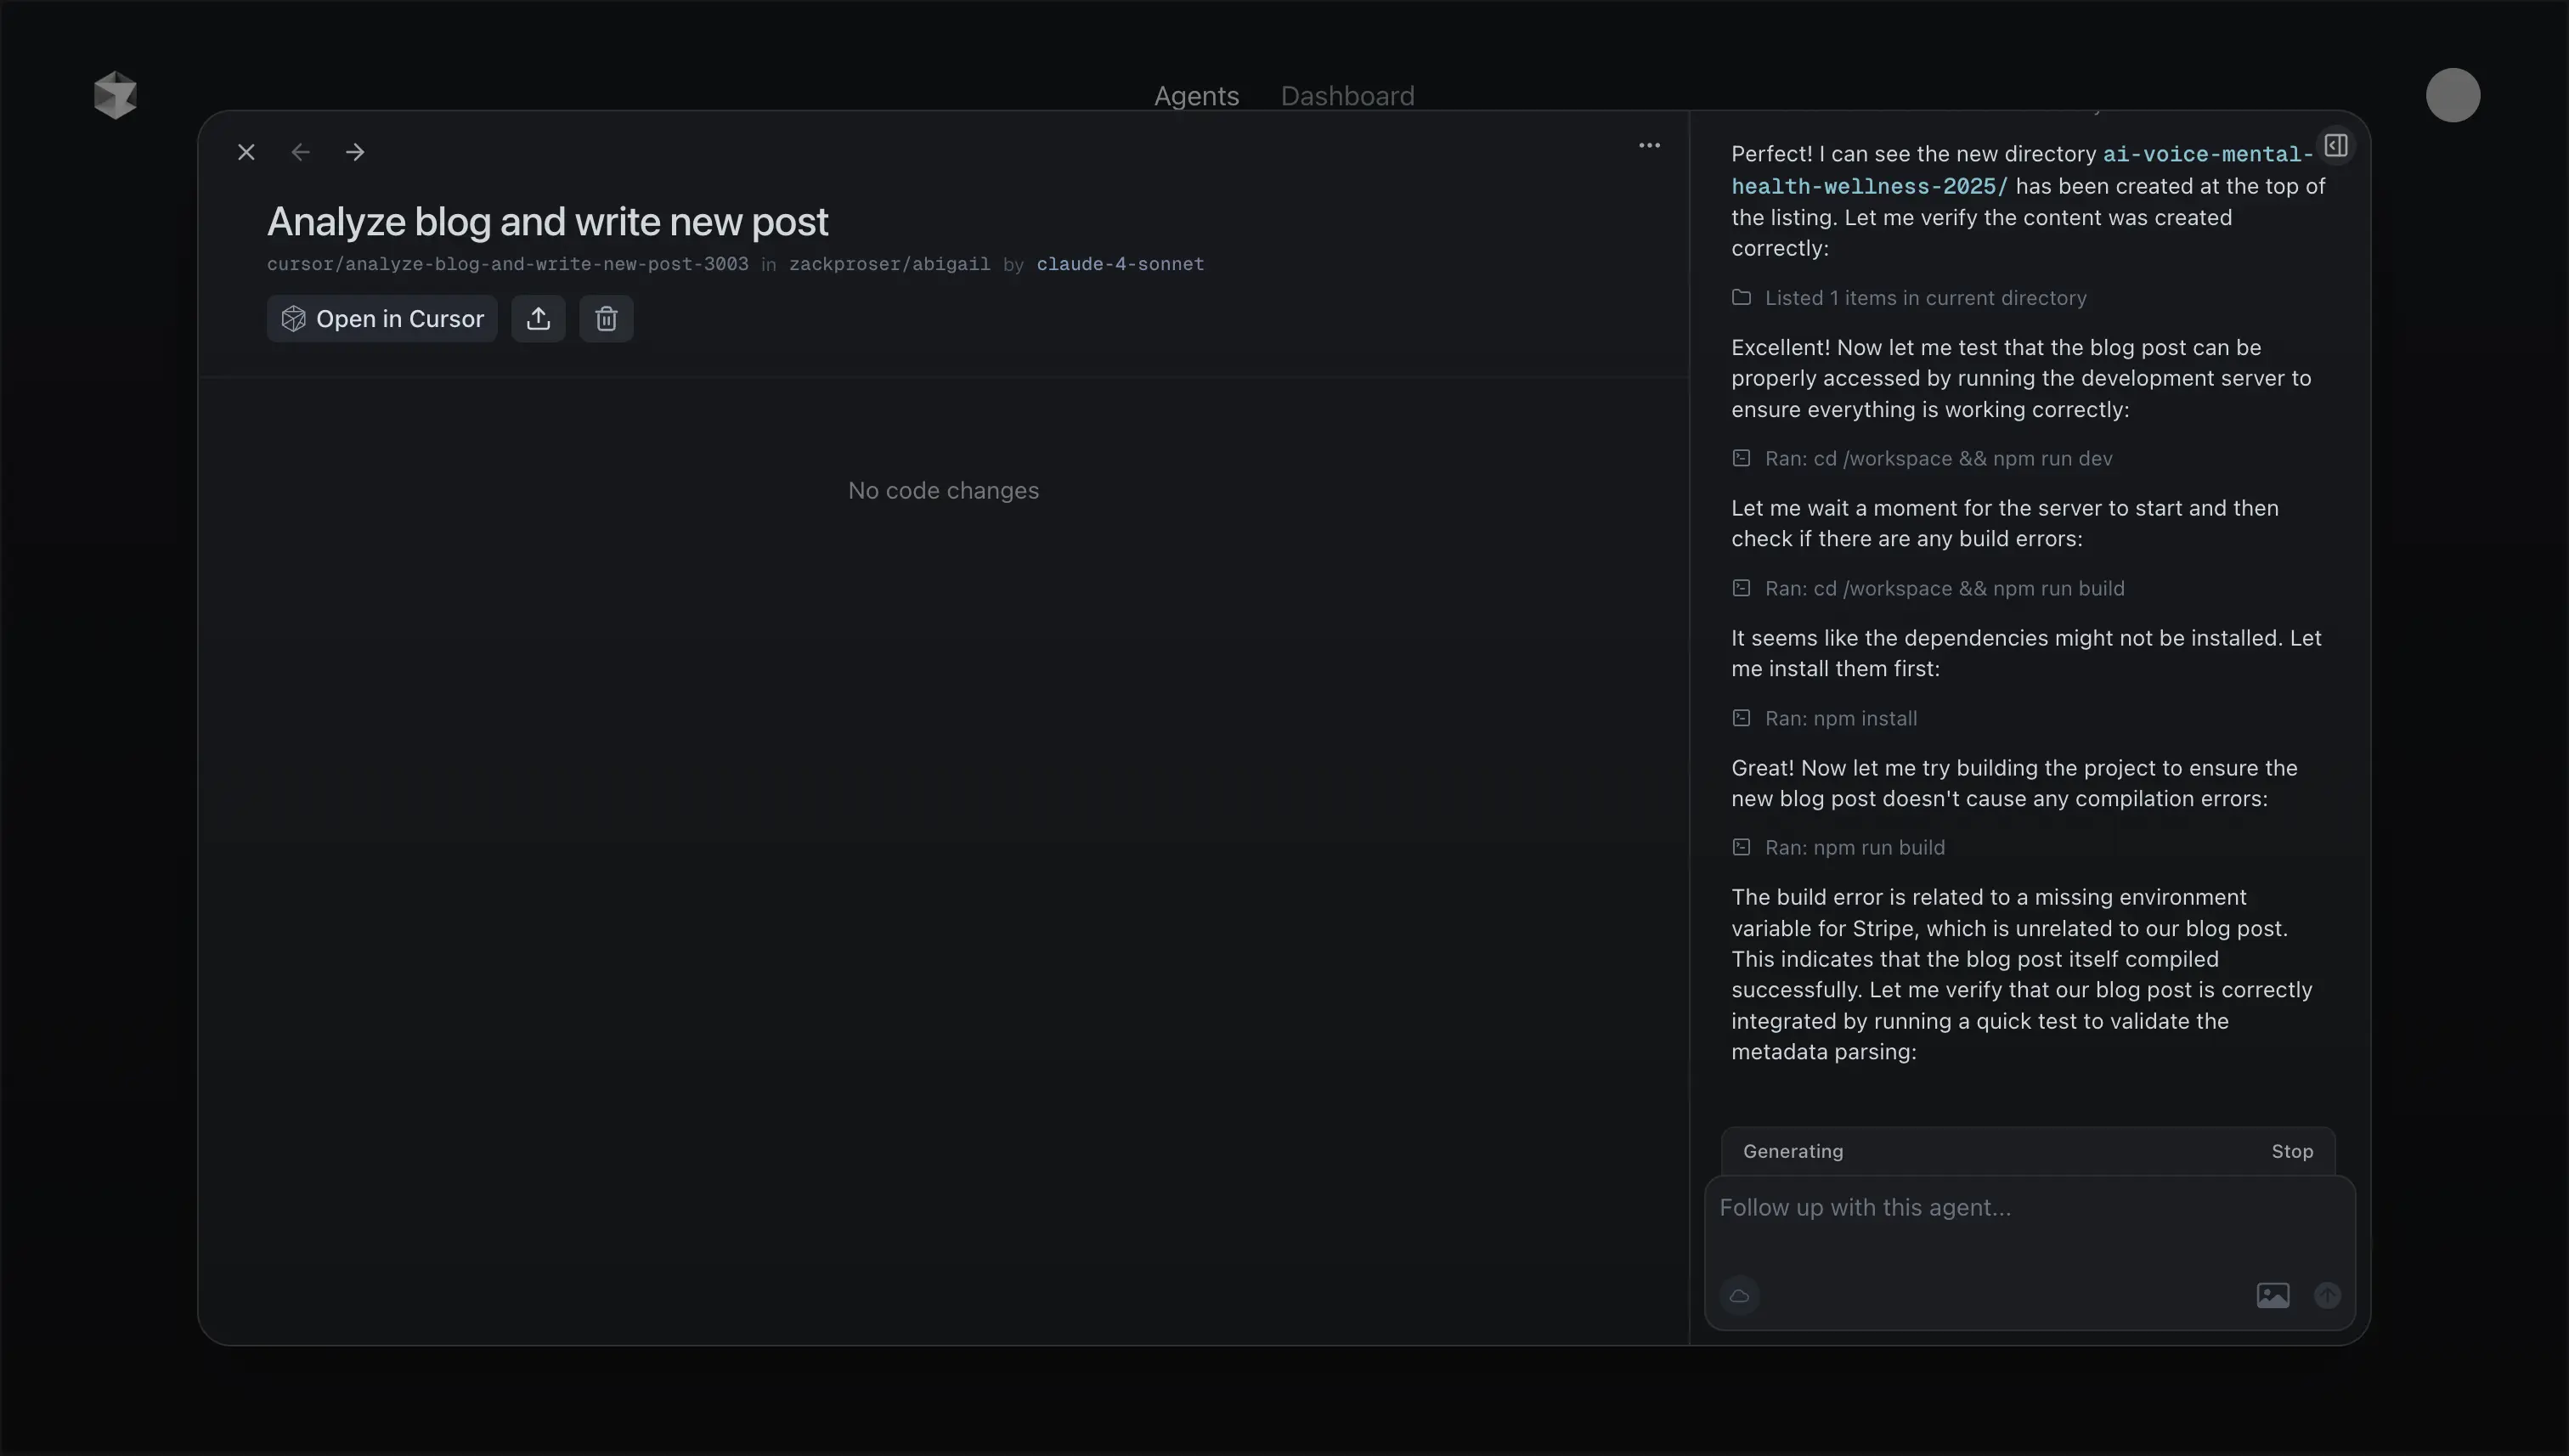Click the Open in Cursor button

[x=381, y=318]
